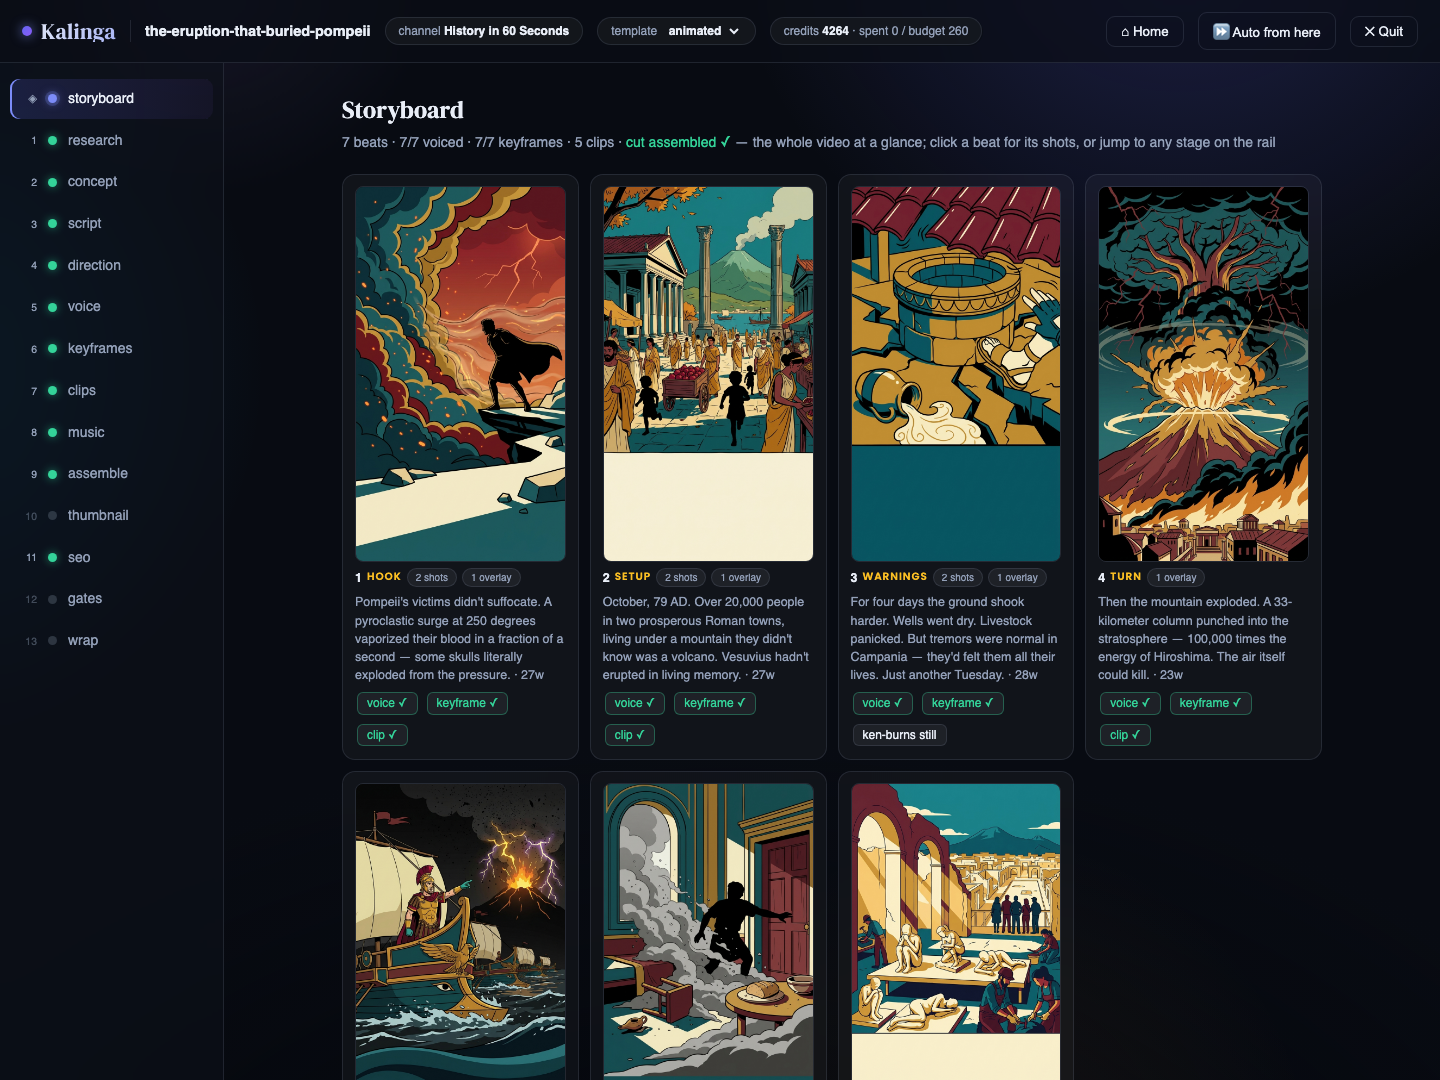Open the gates stage
The image size is (1440, 1080).
pyautogui.click(x=112, y=599)
